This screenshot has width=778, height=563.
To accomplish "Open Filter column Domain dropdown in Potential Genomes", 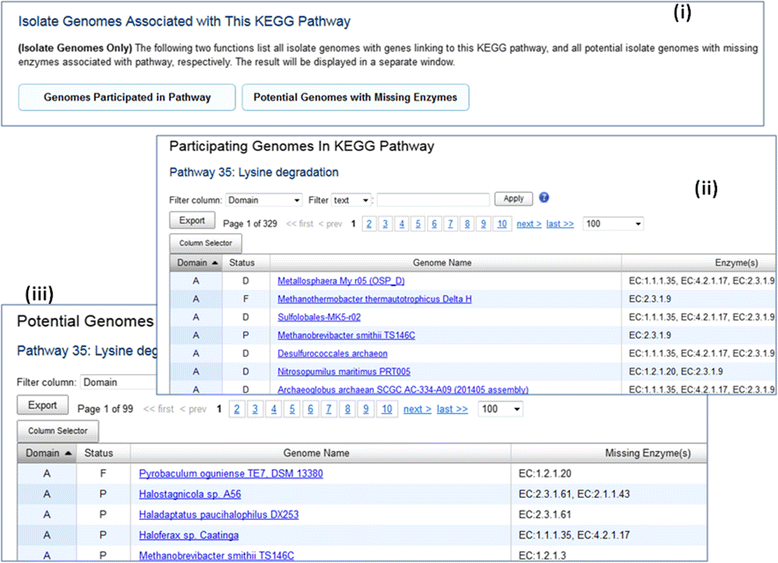I will pyautogui.click(x=119, y=382).
